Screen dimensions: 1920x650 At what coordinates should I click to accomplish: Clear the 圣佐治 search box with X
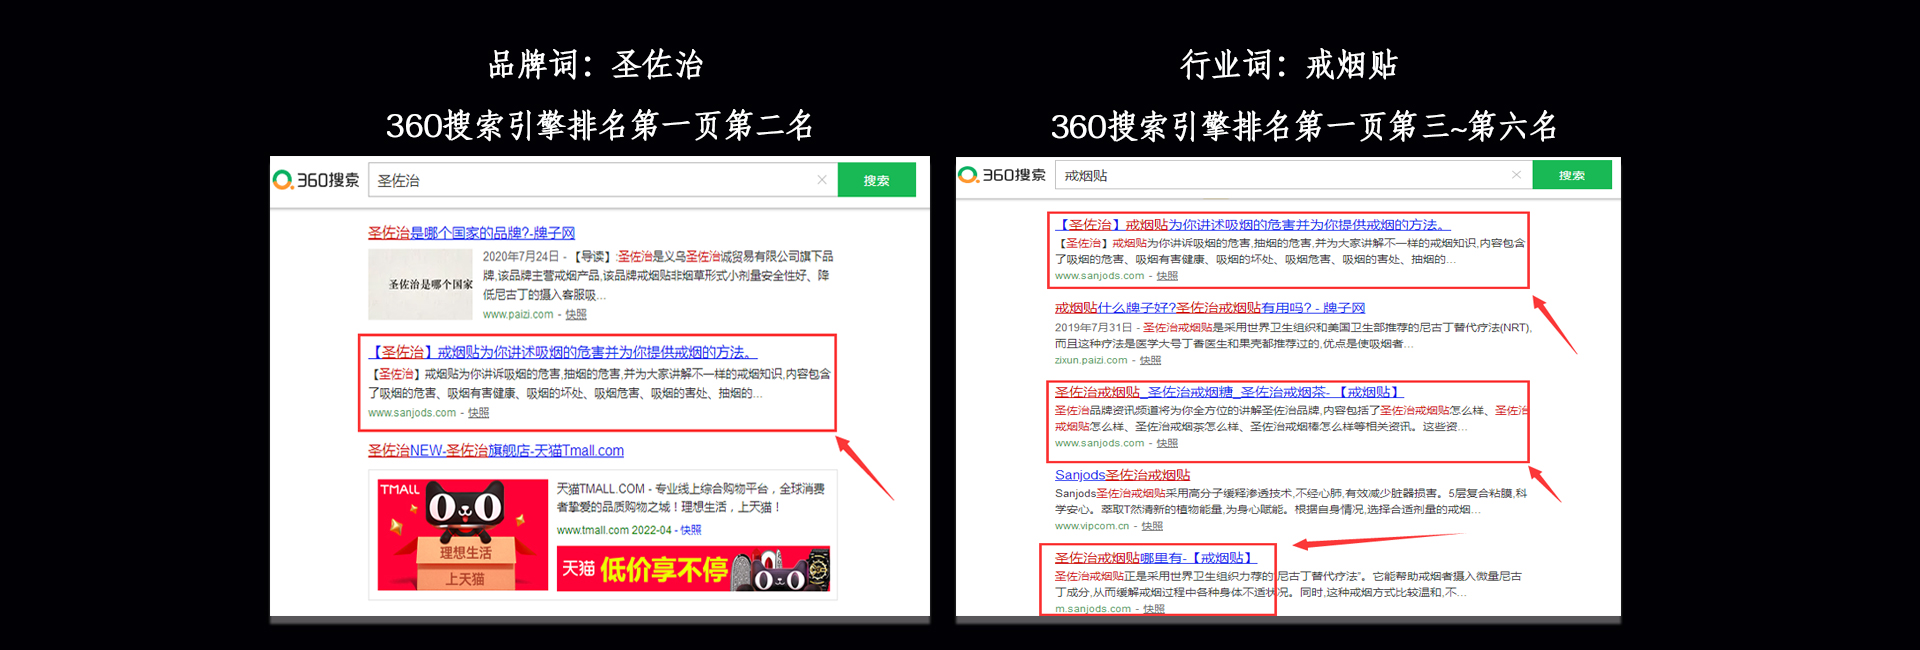click(x=822, y=180)
